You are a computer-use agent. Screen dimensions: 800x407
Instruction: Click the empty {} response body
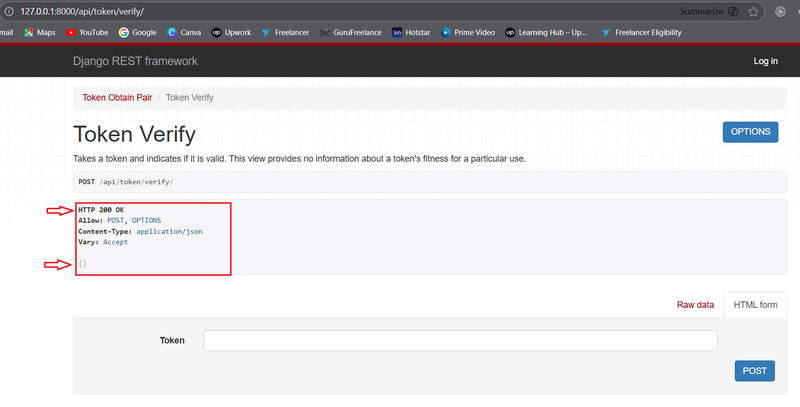click(x=83, y=264)
